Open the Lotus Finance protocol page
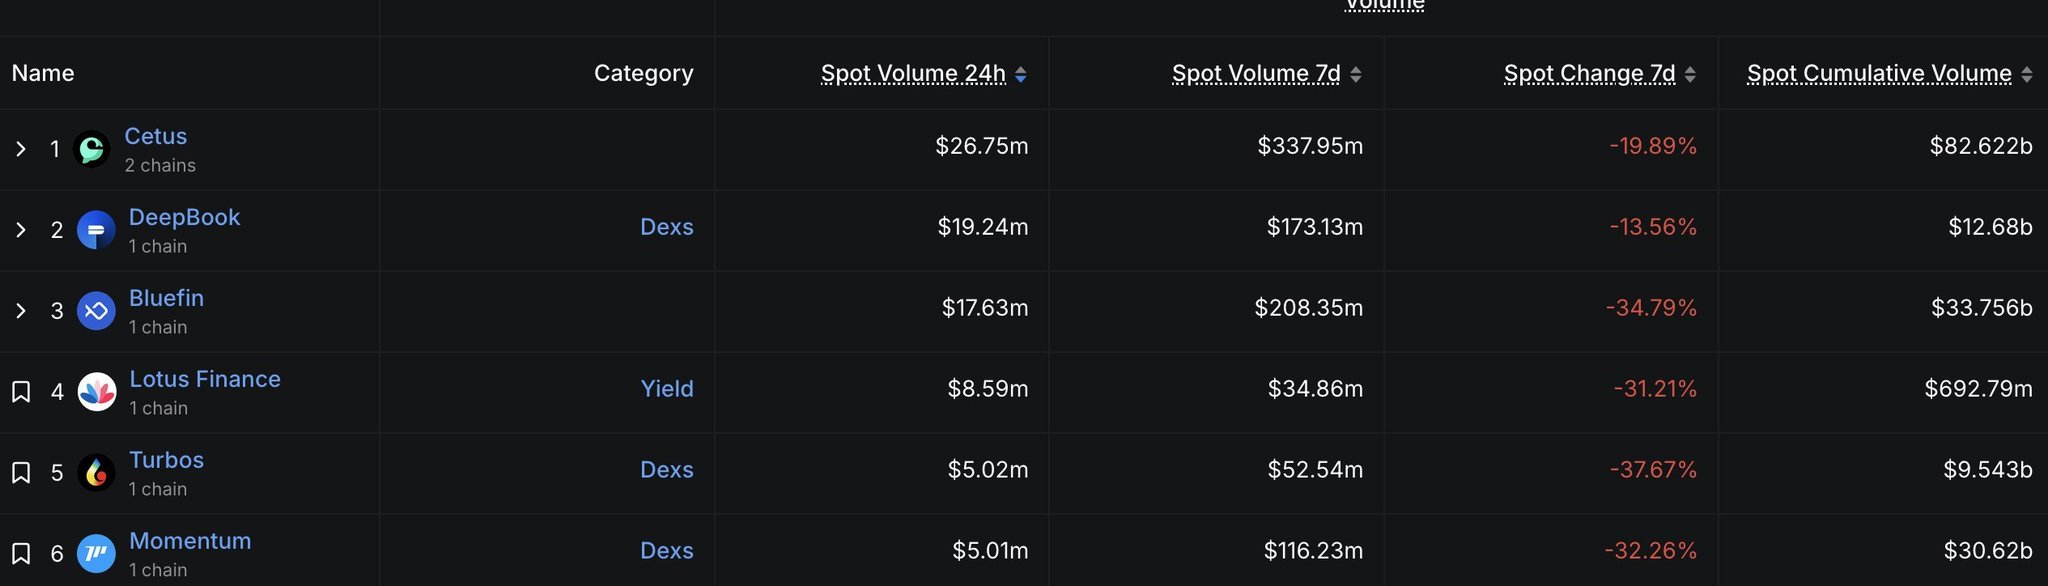The height and width of the screenshot is (586, 2048). 205,379
